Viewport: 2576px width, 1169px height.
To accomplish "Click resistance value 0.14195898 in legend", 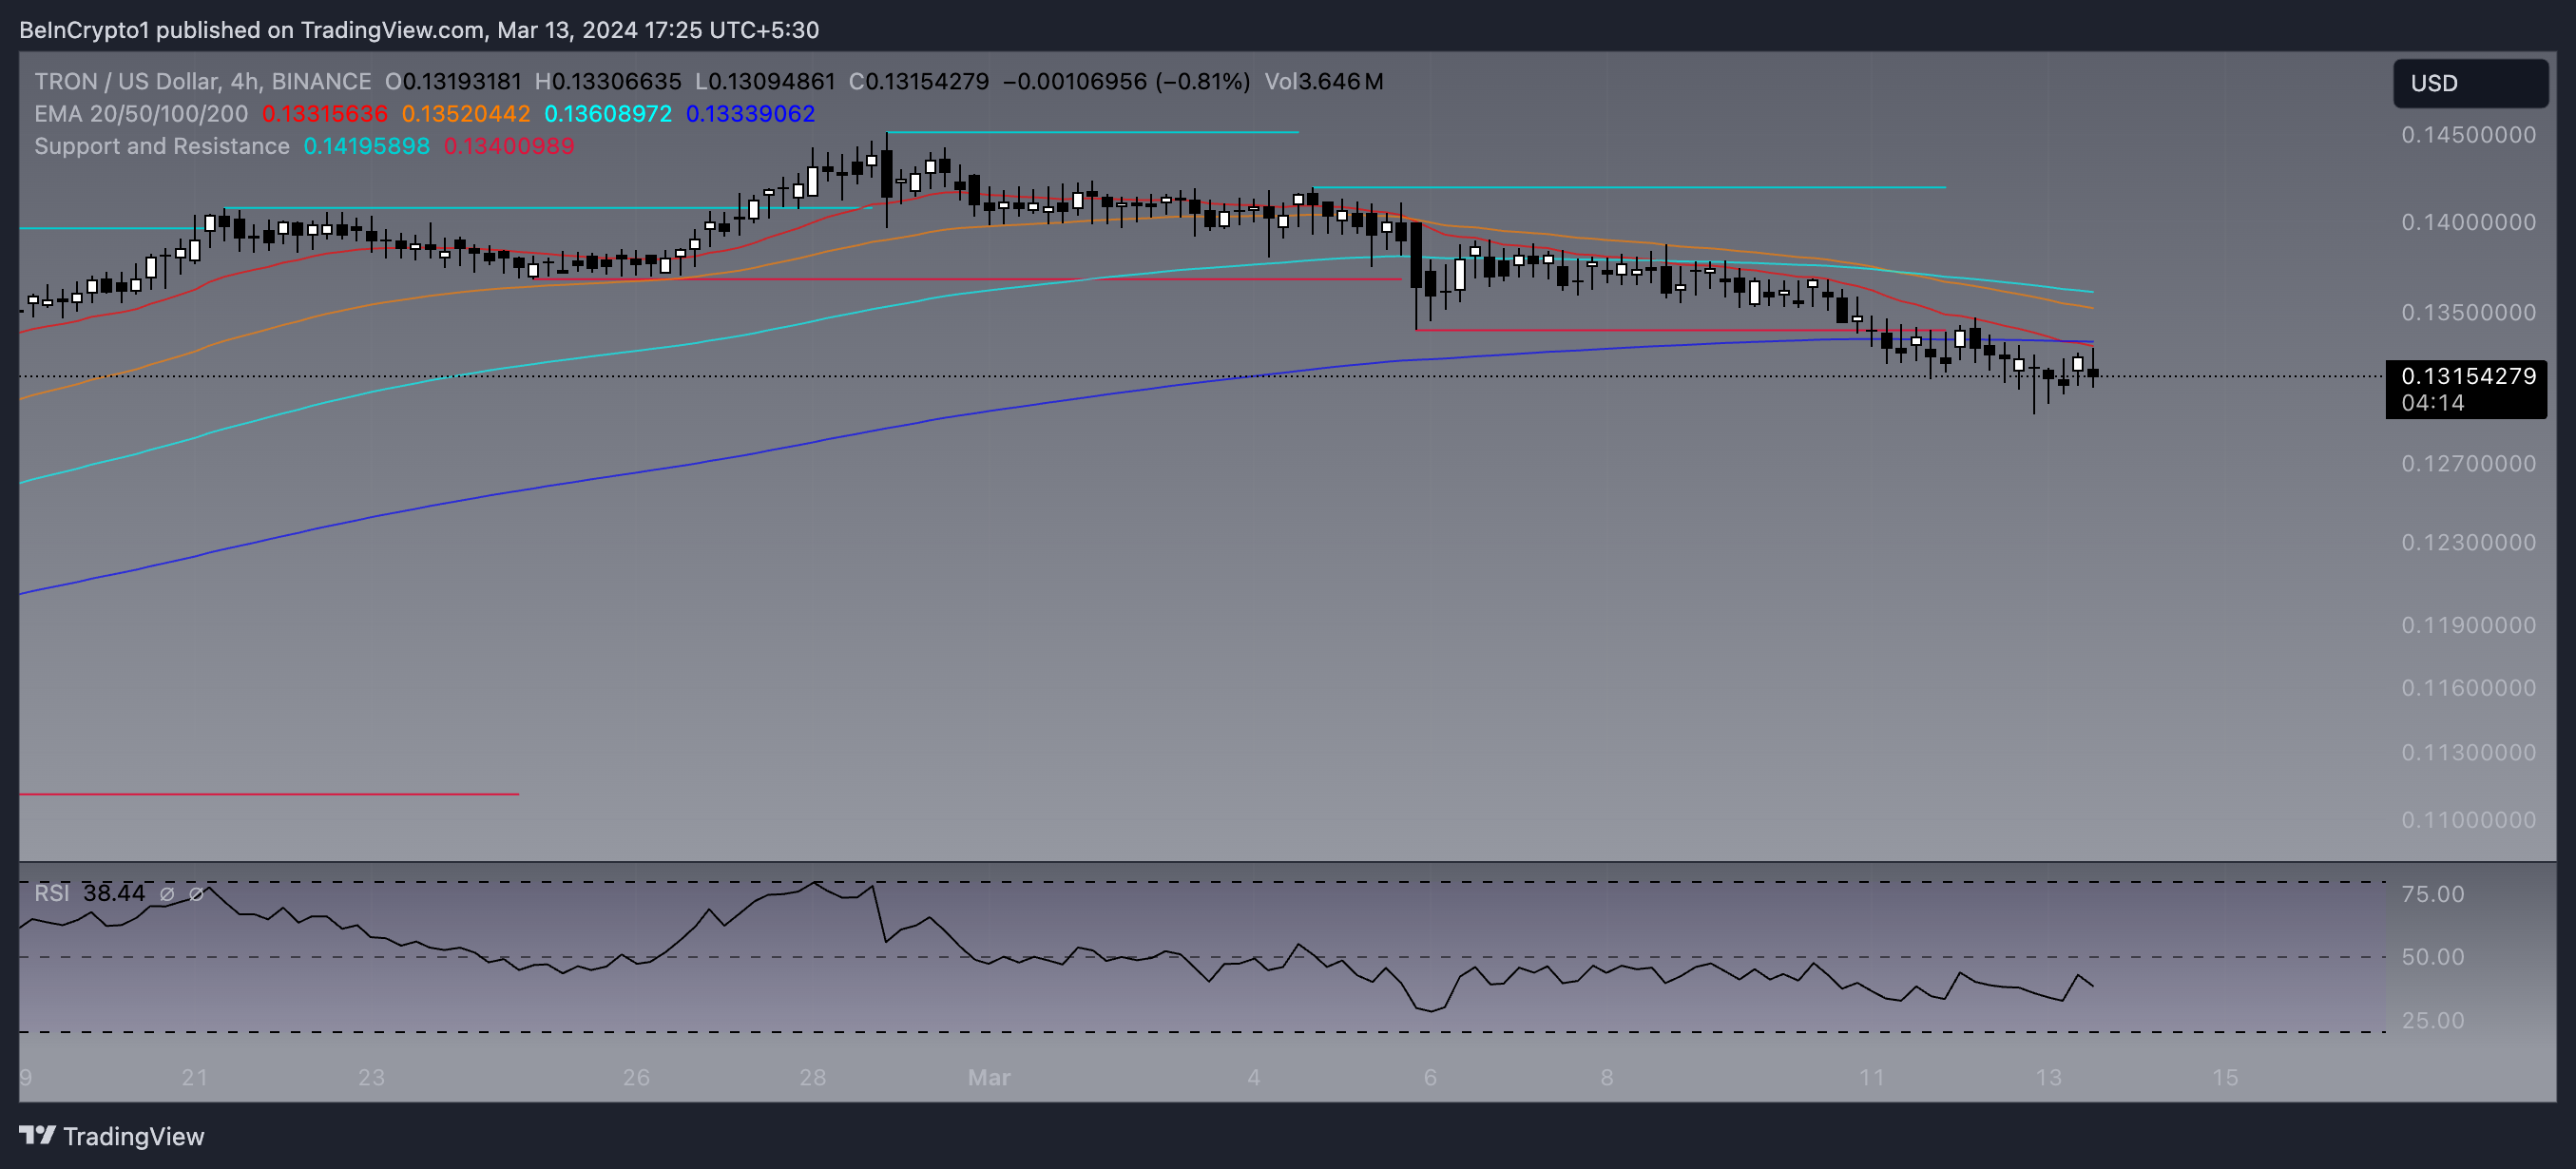I will (366, 146).
